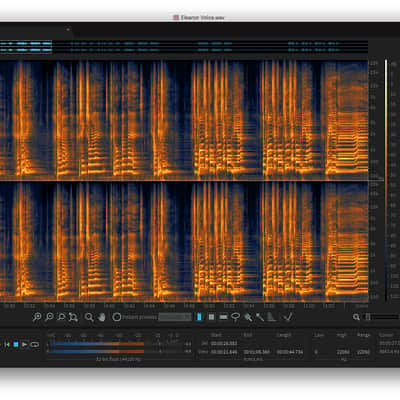Select the harmonics selection tool
The height and width of the screenshot is (400, 400).
272,317
